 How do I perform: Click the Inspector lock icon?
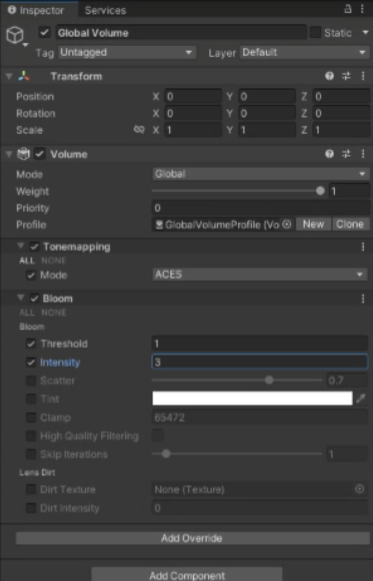point(347,9)
